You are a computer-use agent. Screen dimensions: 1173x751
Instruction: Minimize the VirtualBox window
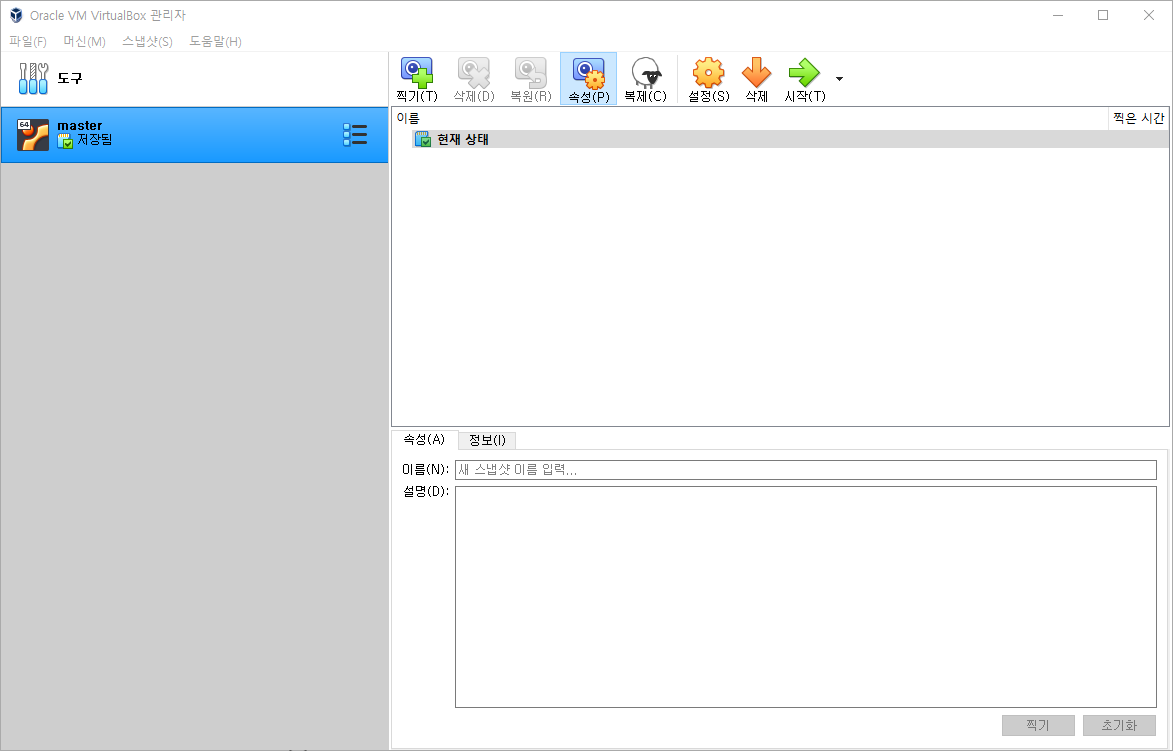[1058, 15]
